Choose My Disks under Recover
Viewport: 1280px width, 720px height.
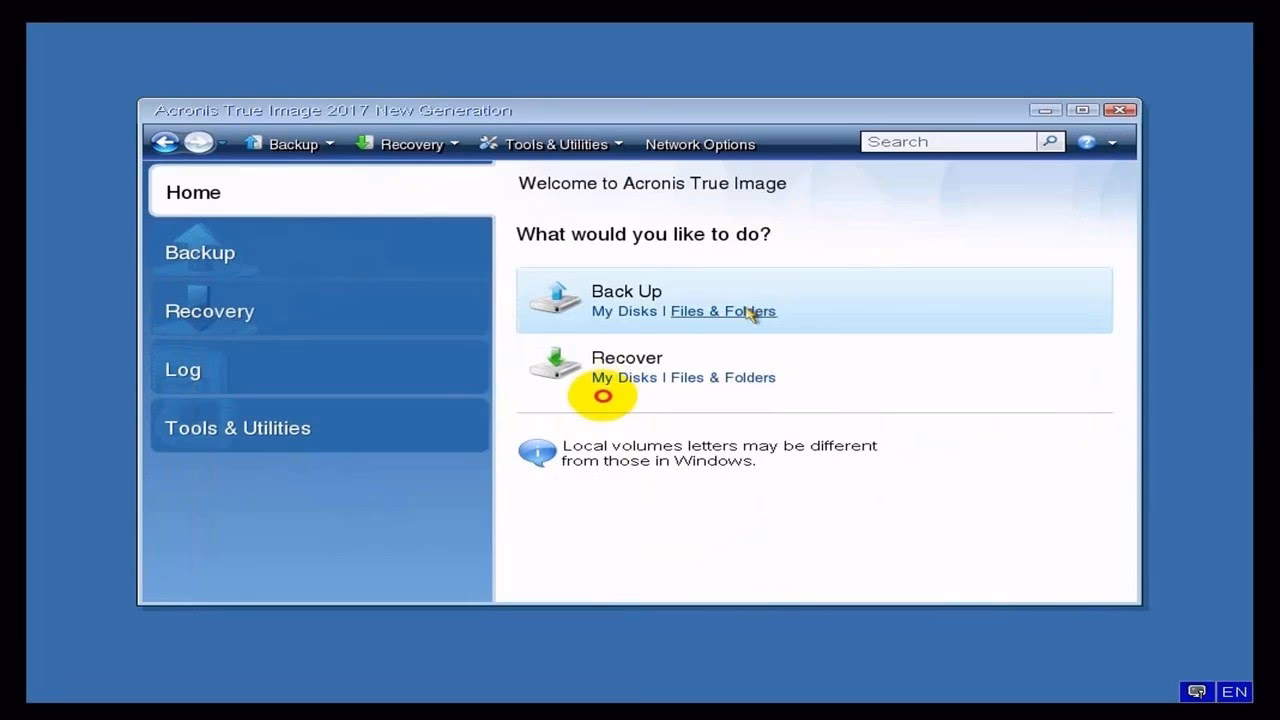[624, 377]
